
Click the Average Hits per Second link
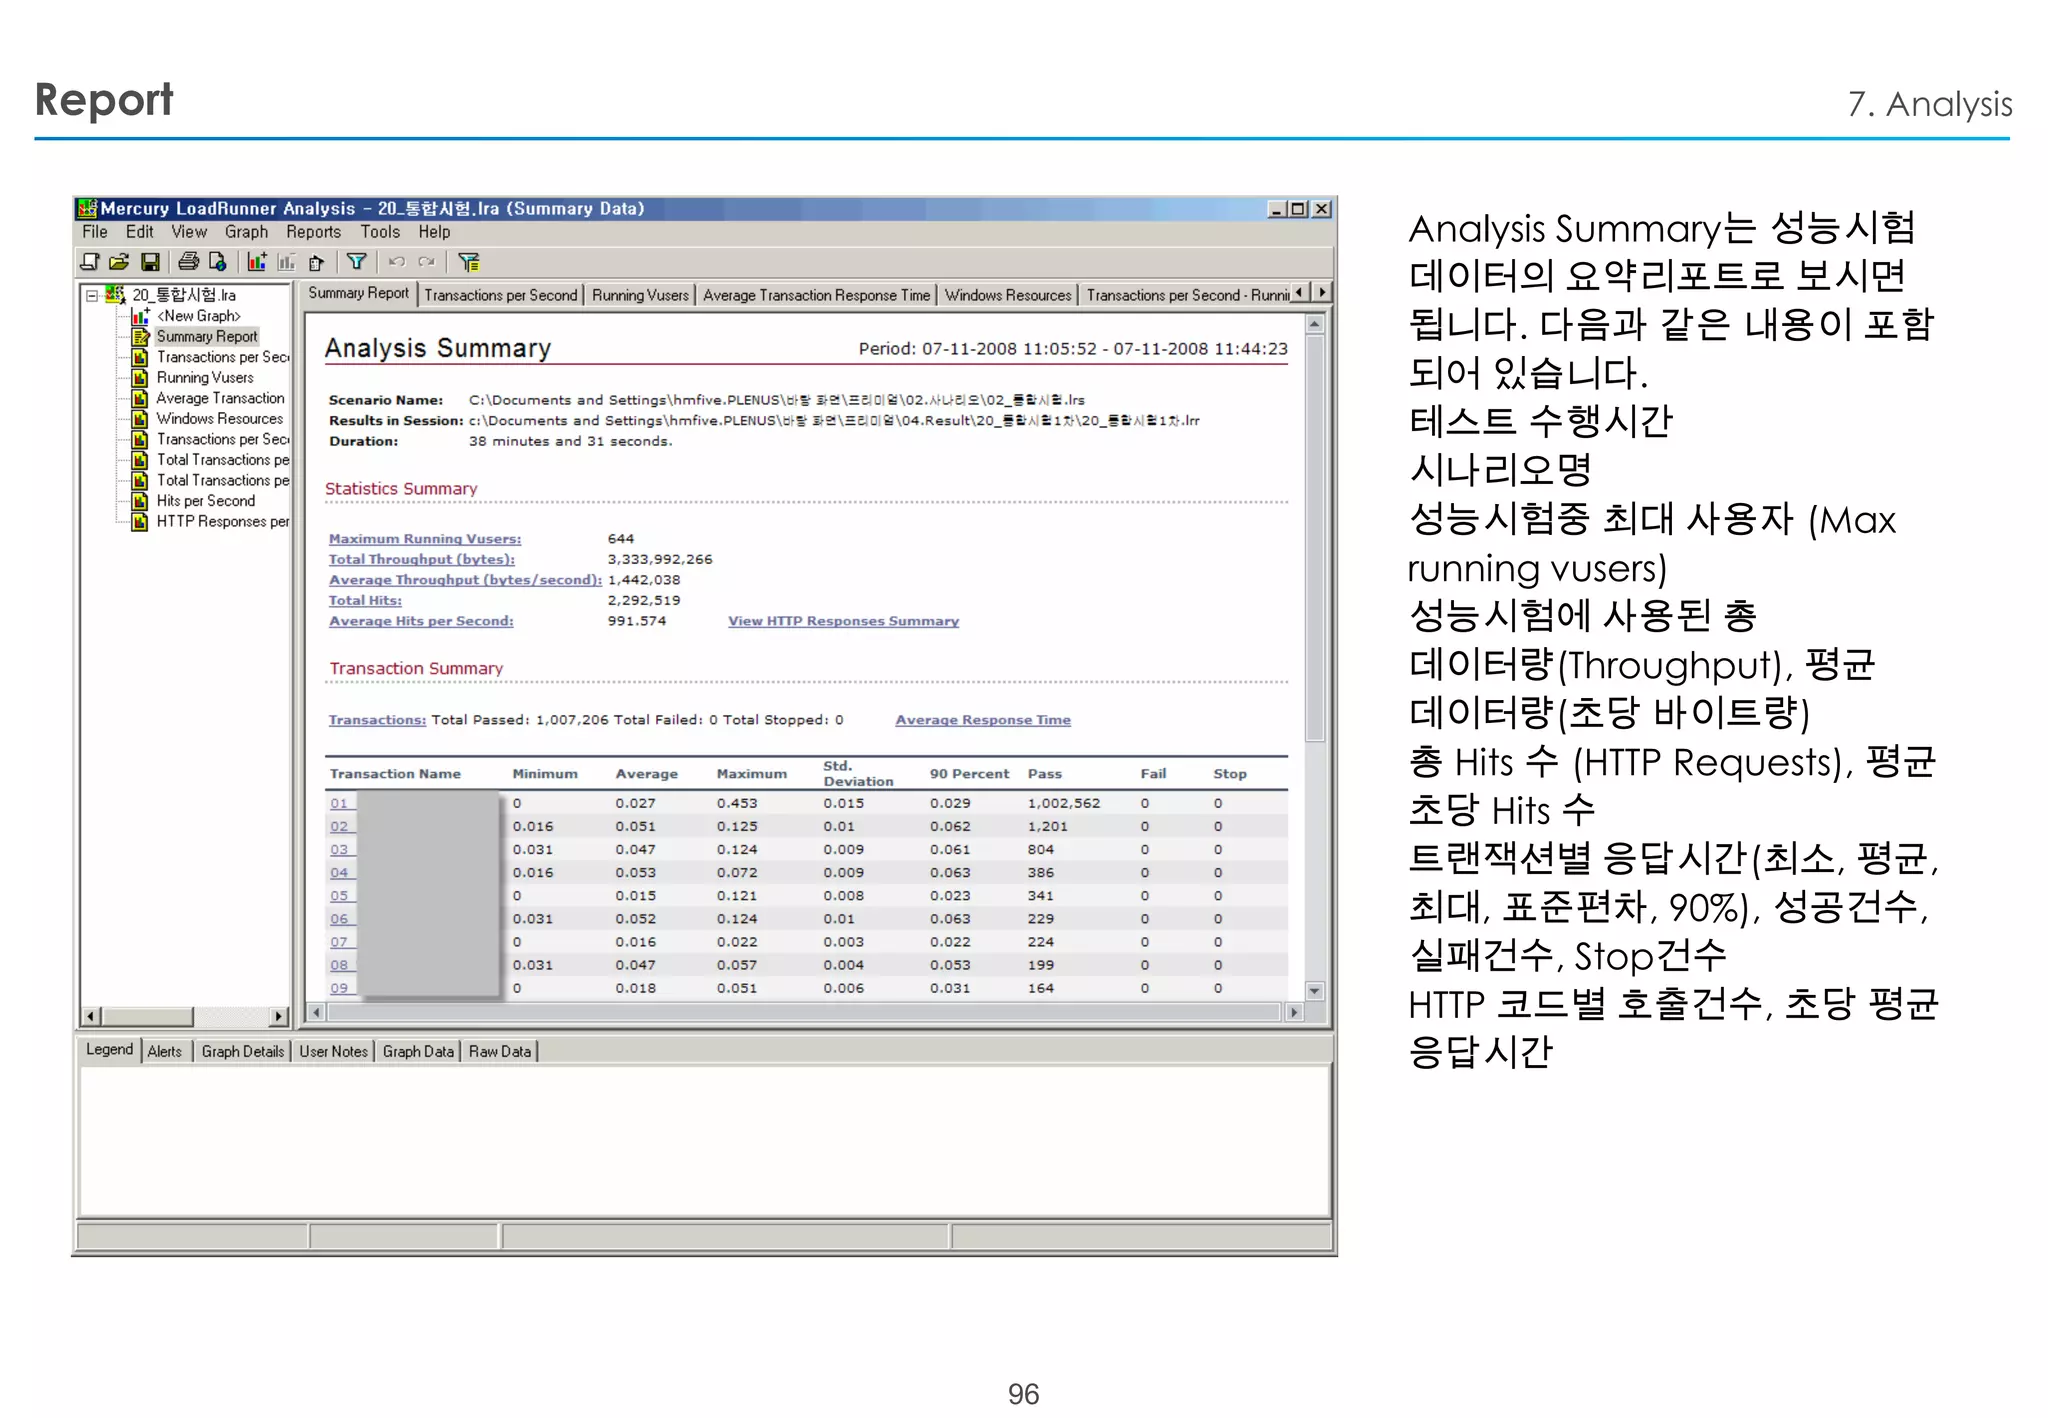click(421, 621)
